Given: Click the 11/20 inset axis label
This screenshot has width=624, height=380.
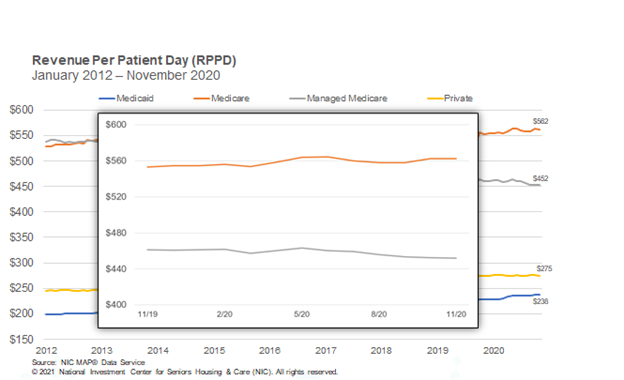Looking at the screenshot, I should [456, 314].
